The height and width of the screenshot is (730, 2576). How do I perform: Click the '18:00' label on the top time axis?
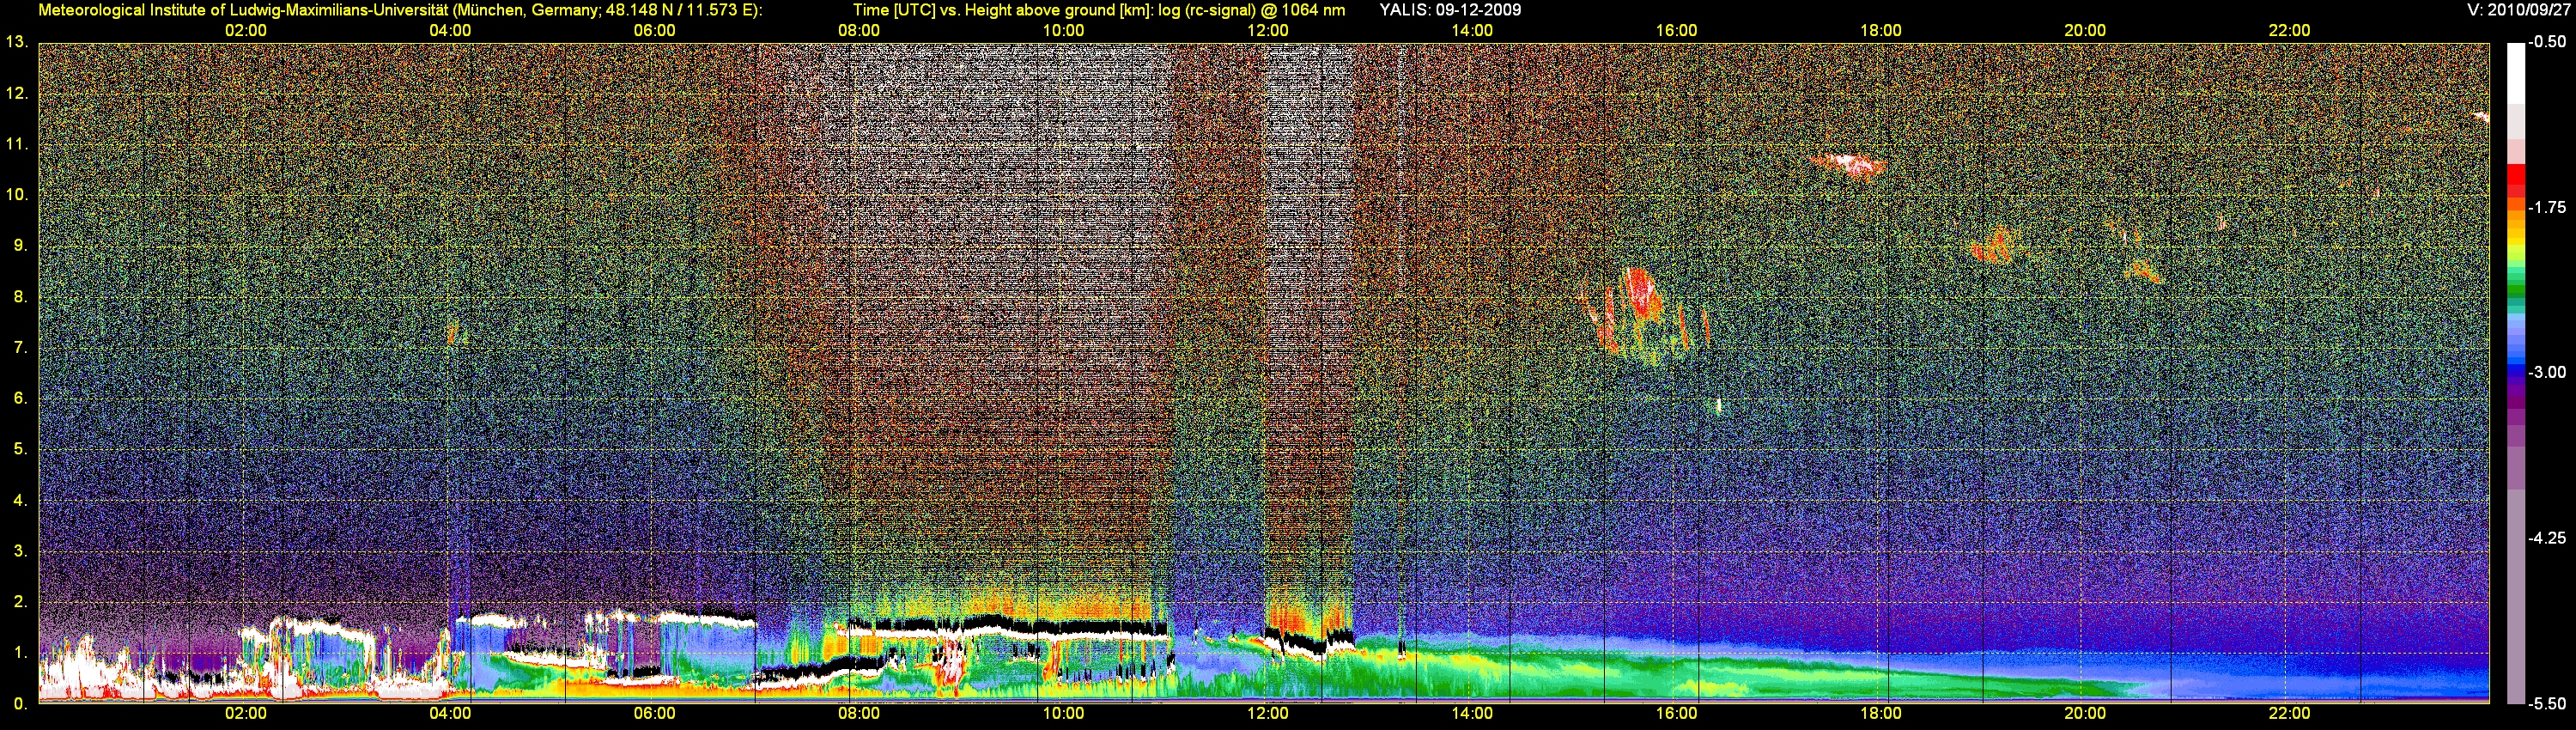[x=1881, y=31]
